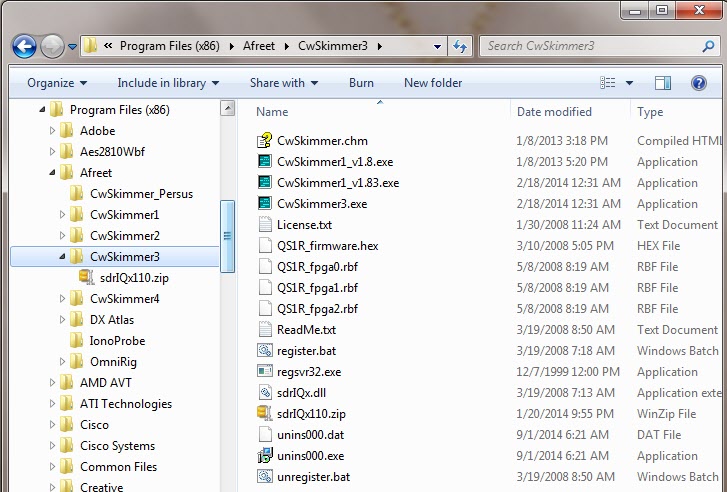Select the ATI Technologies folder in tree
The image size is (727, 492).
pos(125,404)
